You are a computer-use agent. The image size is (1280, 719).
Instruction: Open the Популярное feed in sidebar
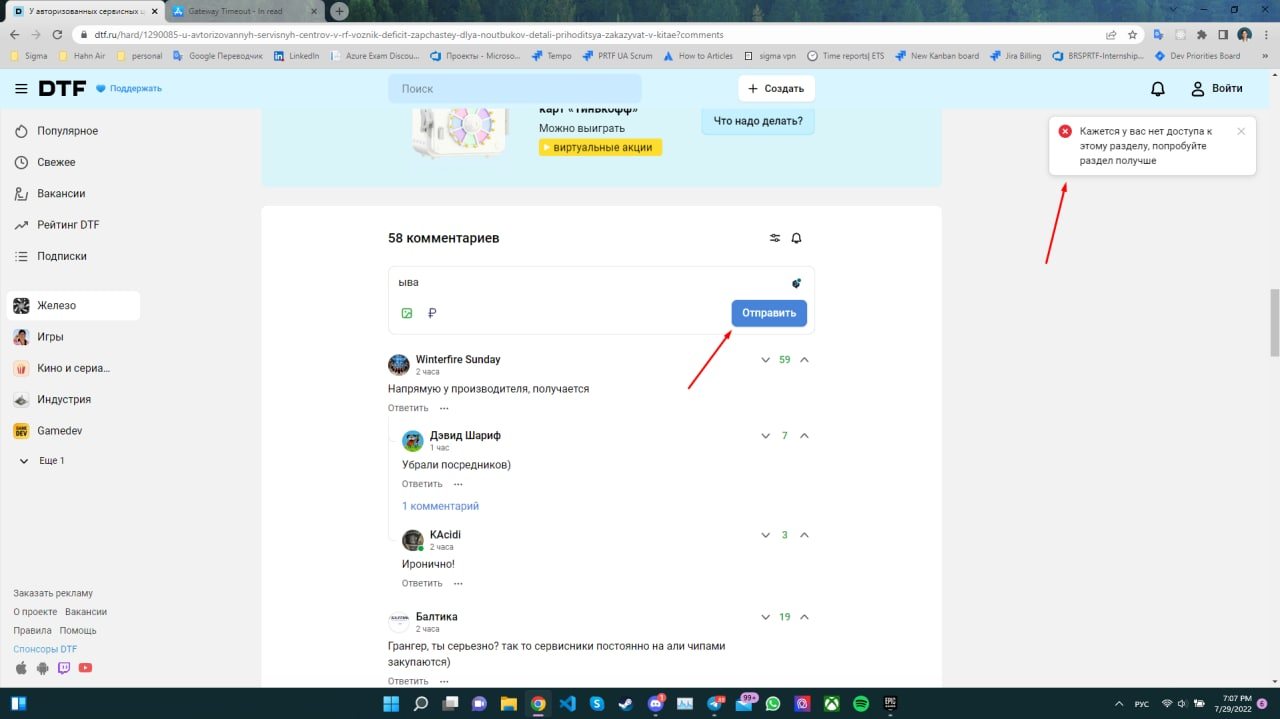(x=67, y=131)
